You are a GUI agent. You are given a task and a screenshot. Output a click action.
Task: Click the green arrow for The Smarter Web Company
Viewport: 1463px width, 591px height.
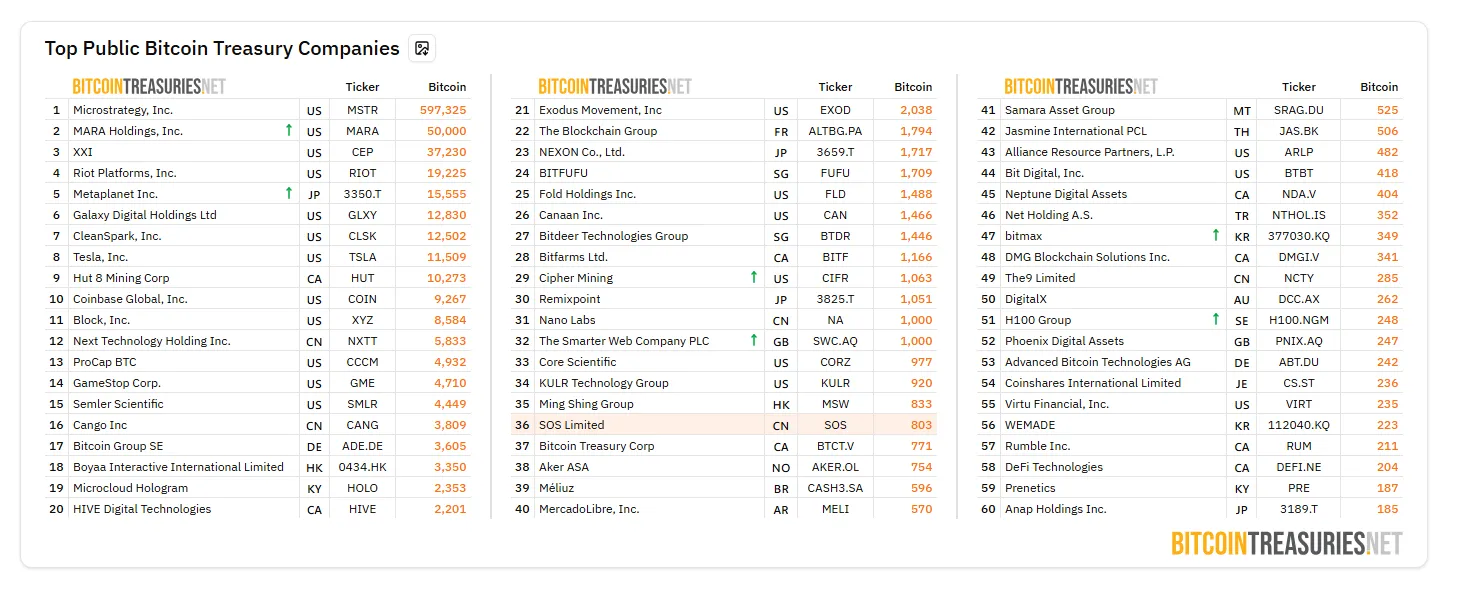754,340
